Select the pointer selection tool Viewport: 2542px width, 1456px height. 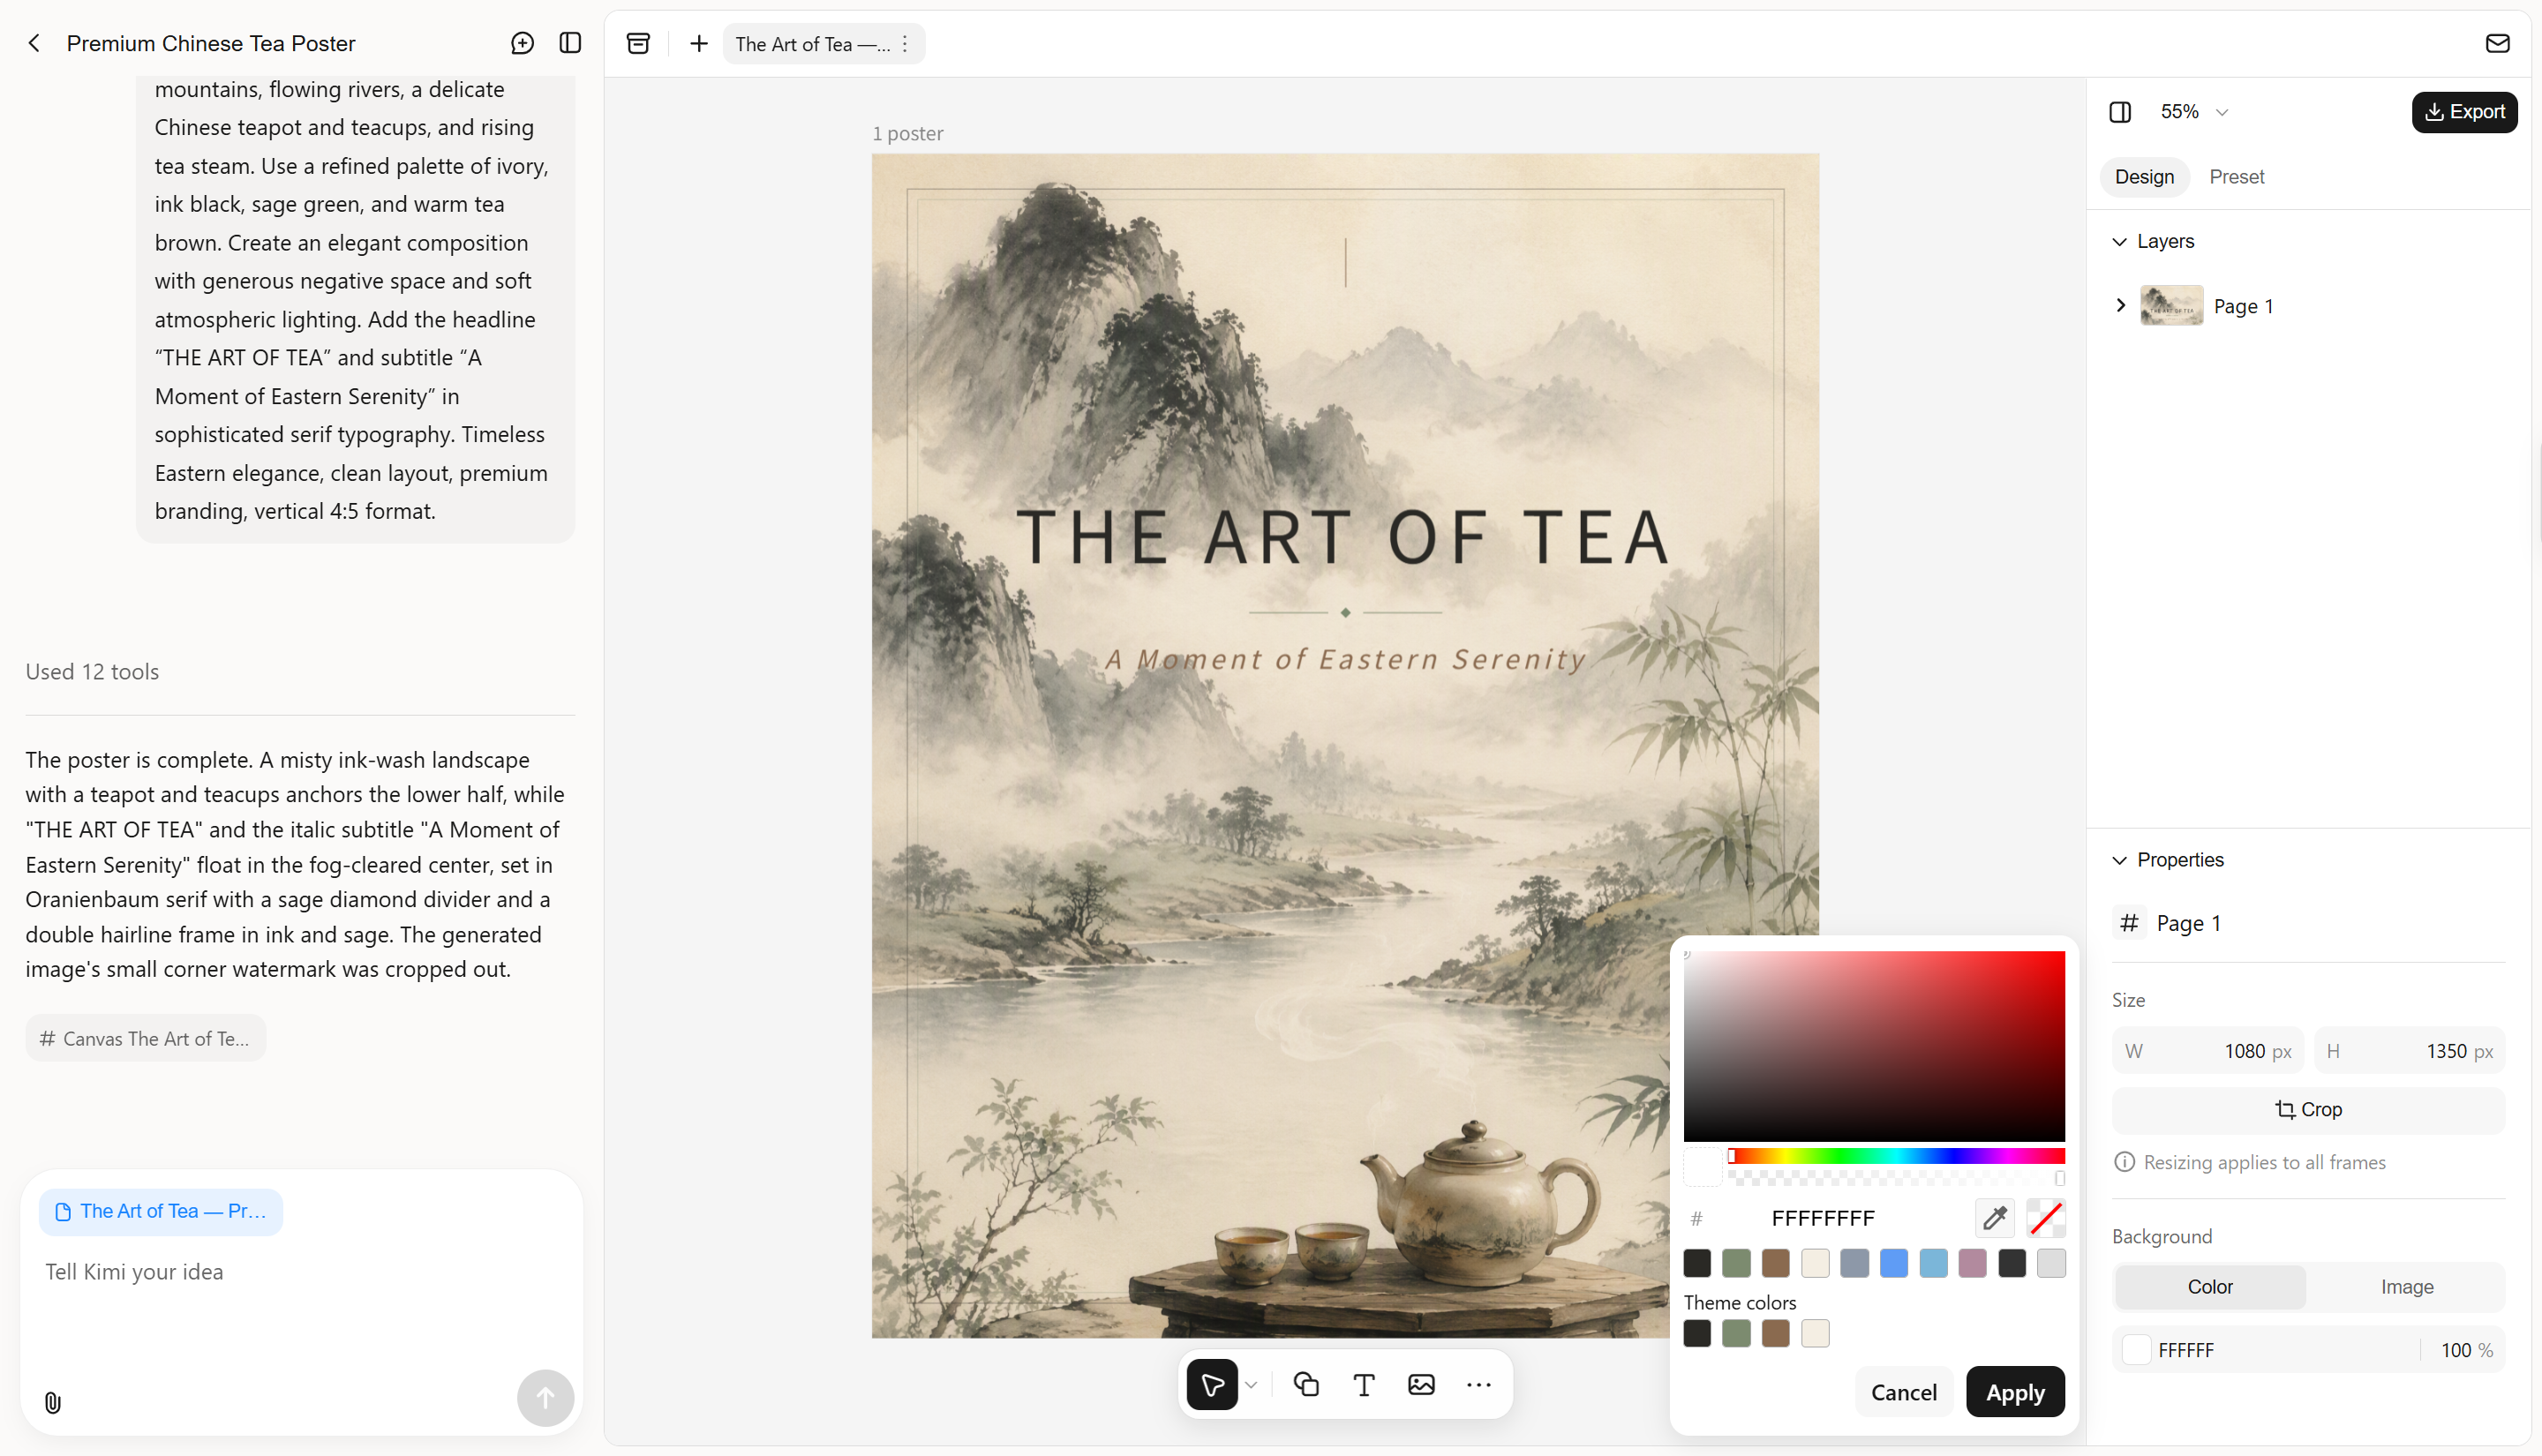coord(1212,1384)
